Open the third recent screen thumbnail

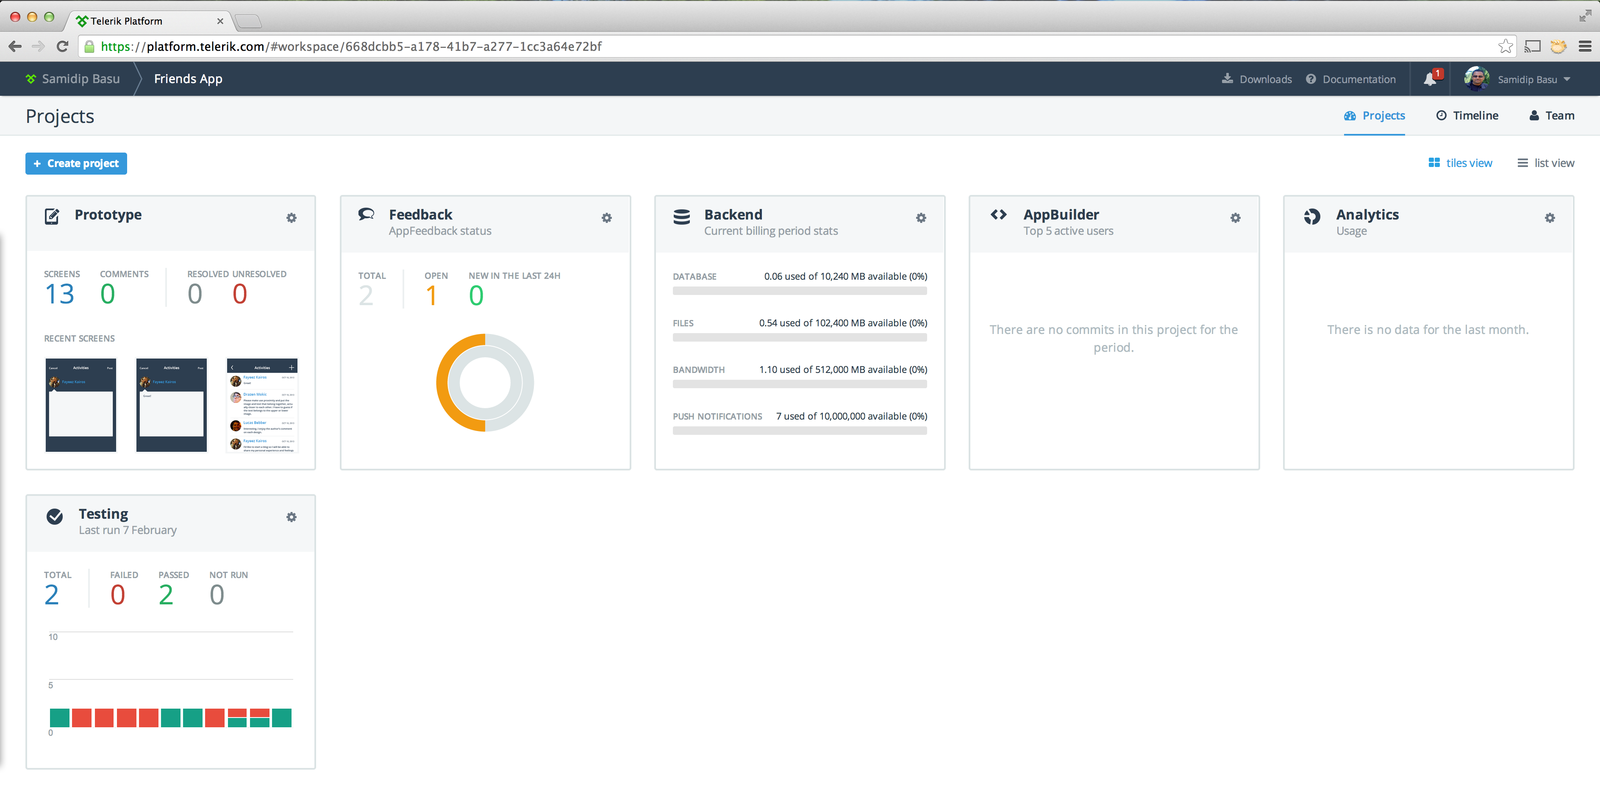pos(263,405)
